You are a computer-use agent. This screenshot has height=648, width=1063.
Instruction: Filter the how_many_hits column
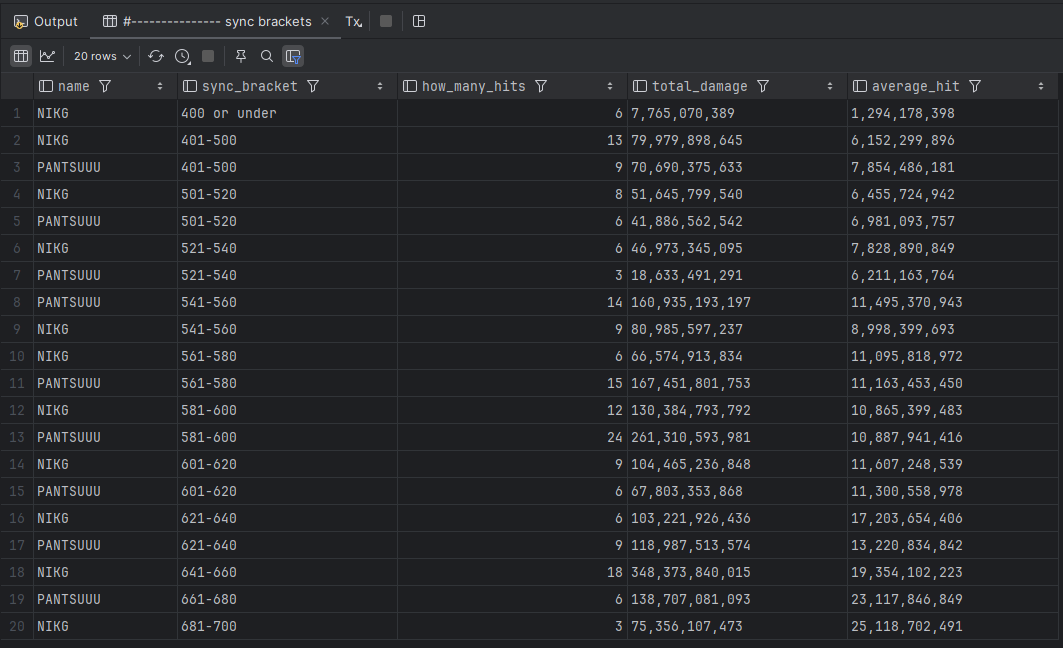[x=541, y=86]
